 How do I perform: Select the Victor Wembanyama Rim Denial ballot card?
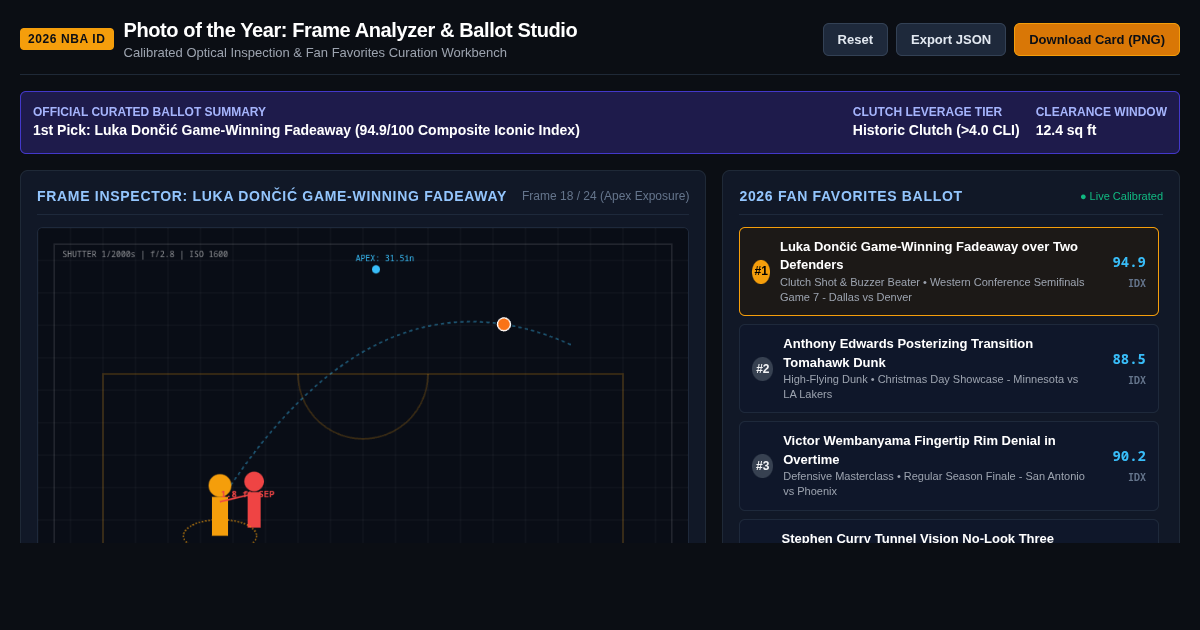point(949,465)
